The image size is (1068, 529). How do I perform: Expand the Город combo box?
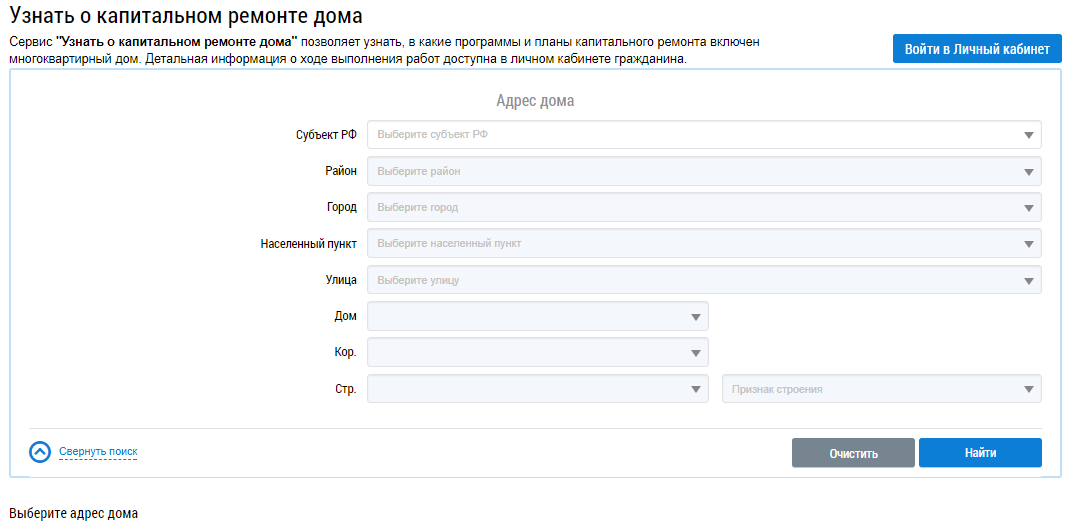pyautogui.click(x=690, y=208)
